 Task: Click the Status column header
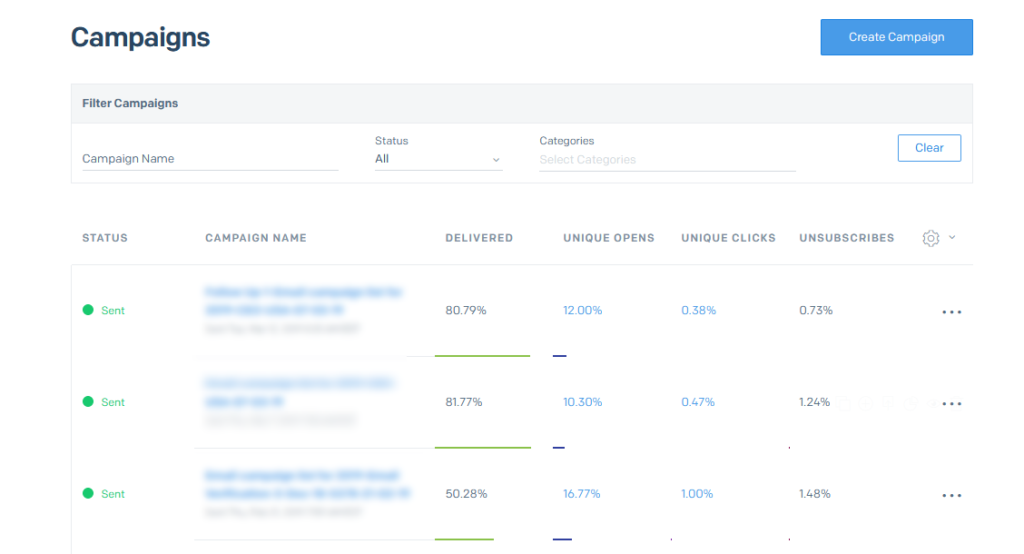click(104, 238)
